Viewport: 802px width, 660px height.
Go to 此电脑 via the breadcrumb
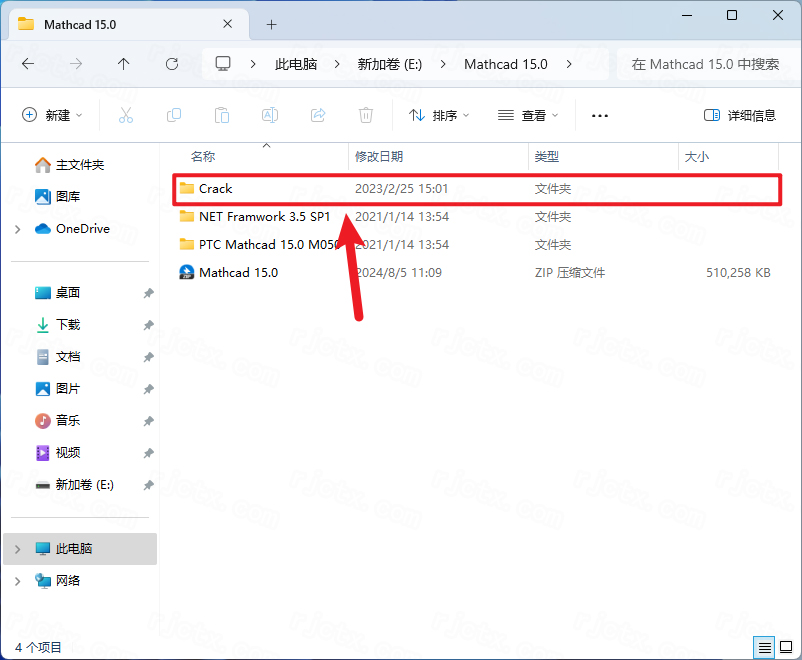coord(295,63)
